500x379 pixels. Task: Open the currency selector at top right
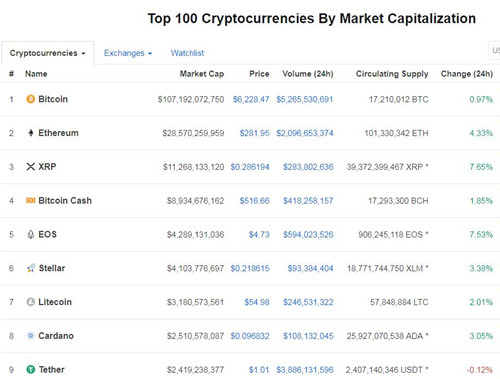click(494, 51)
